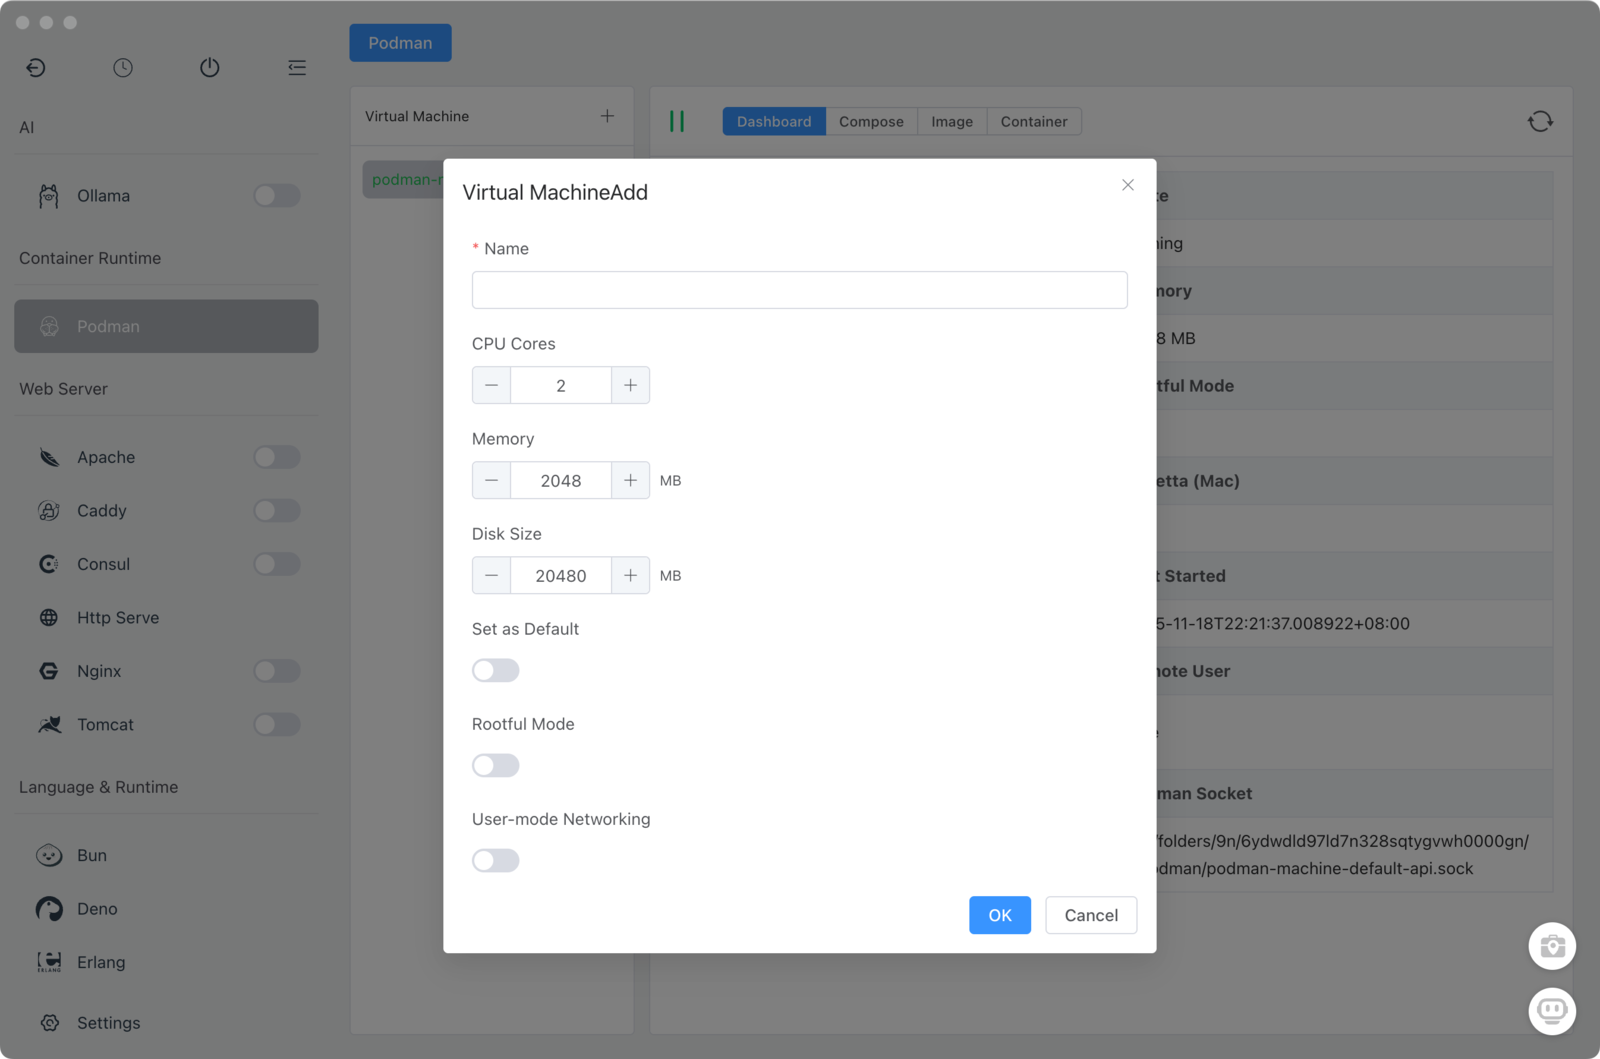
Task: Decrease Memory with the minus button
Action: 491,480
